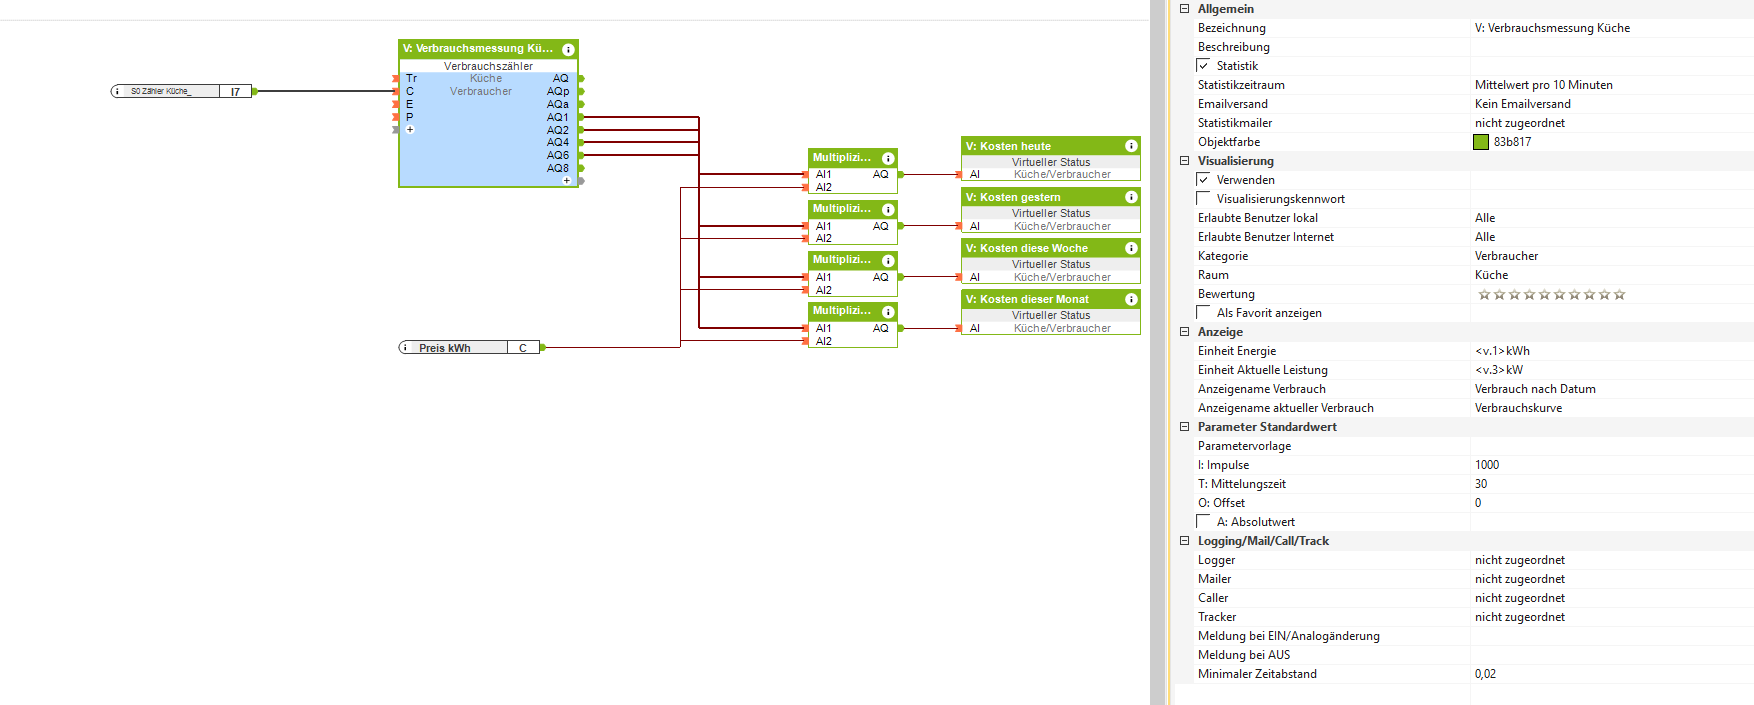Collapse the Logging/Mail/Call/Track section

pos(1184,541)
